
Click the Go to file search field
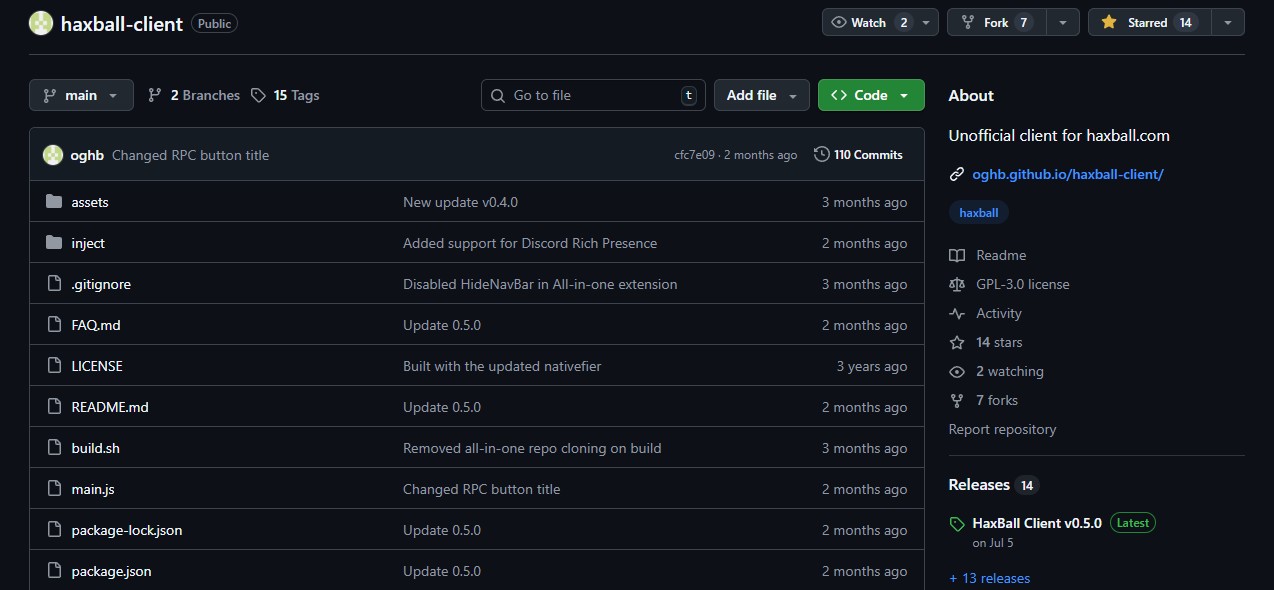[x=592, y=95]
